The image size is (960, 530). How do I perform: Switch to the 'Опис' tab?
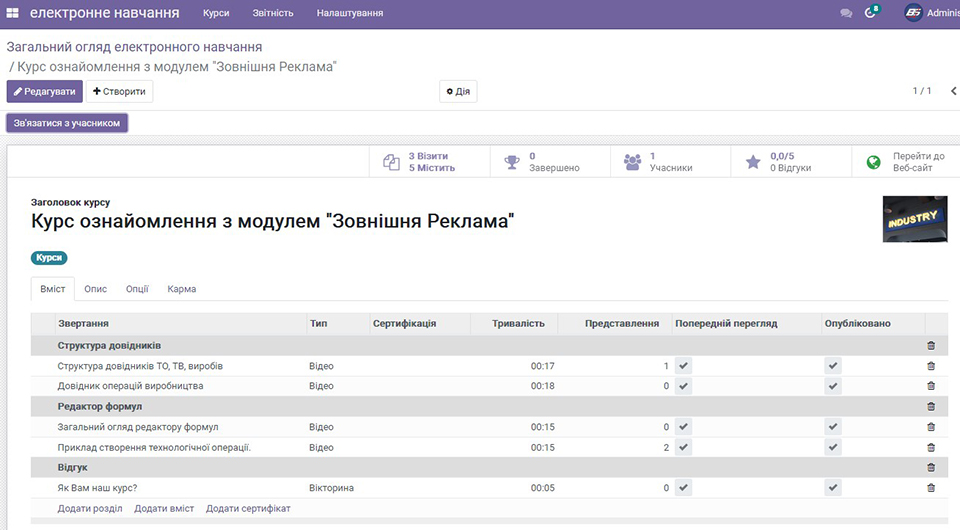[x=95, y=289]
